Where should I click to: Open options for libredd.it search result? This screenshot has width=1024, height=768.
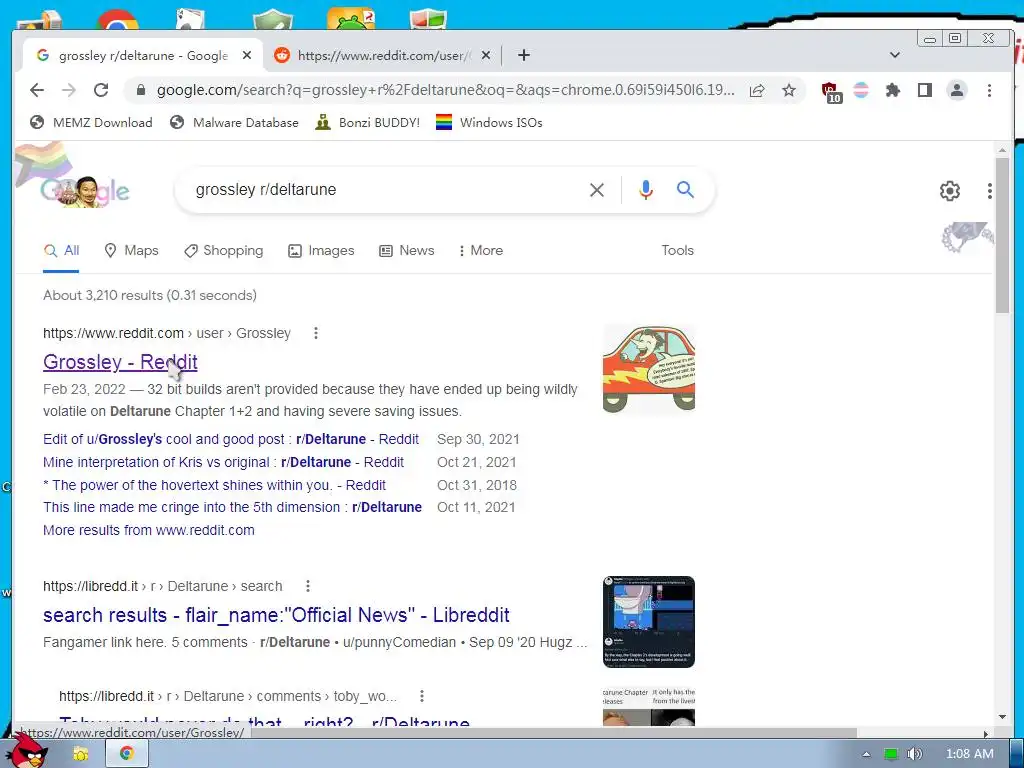click(308, 586)
